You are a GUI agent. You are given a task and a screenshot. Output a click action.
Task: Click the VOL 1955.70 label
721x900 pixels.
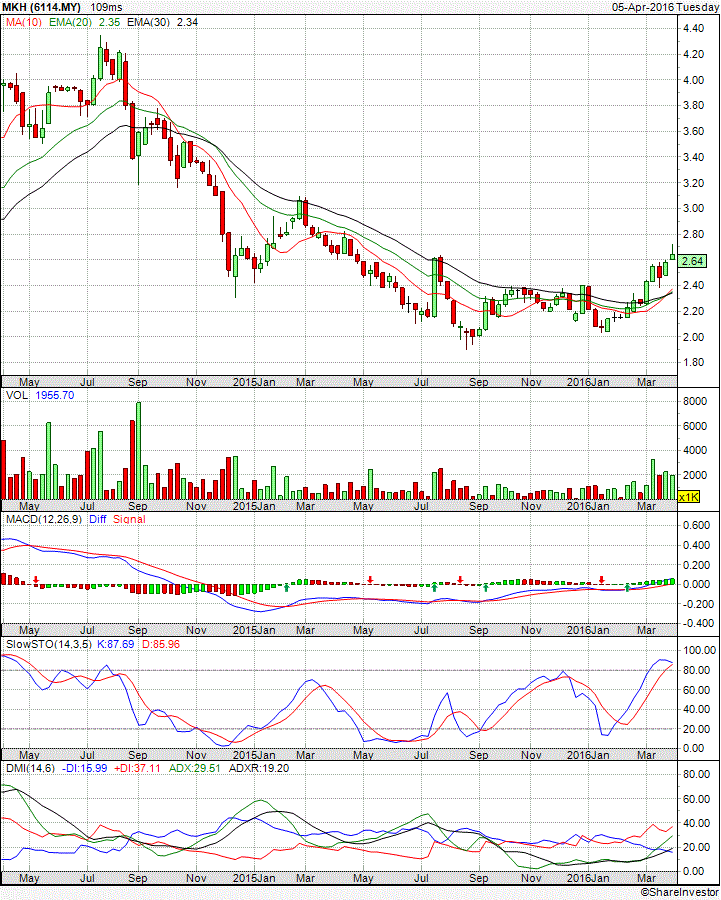pos(40,395)
